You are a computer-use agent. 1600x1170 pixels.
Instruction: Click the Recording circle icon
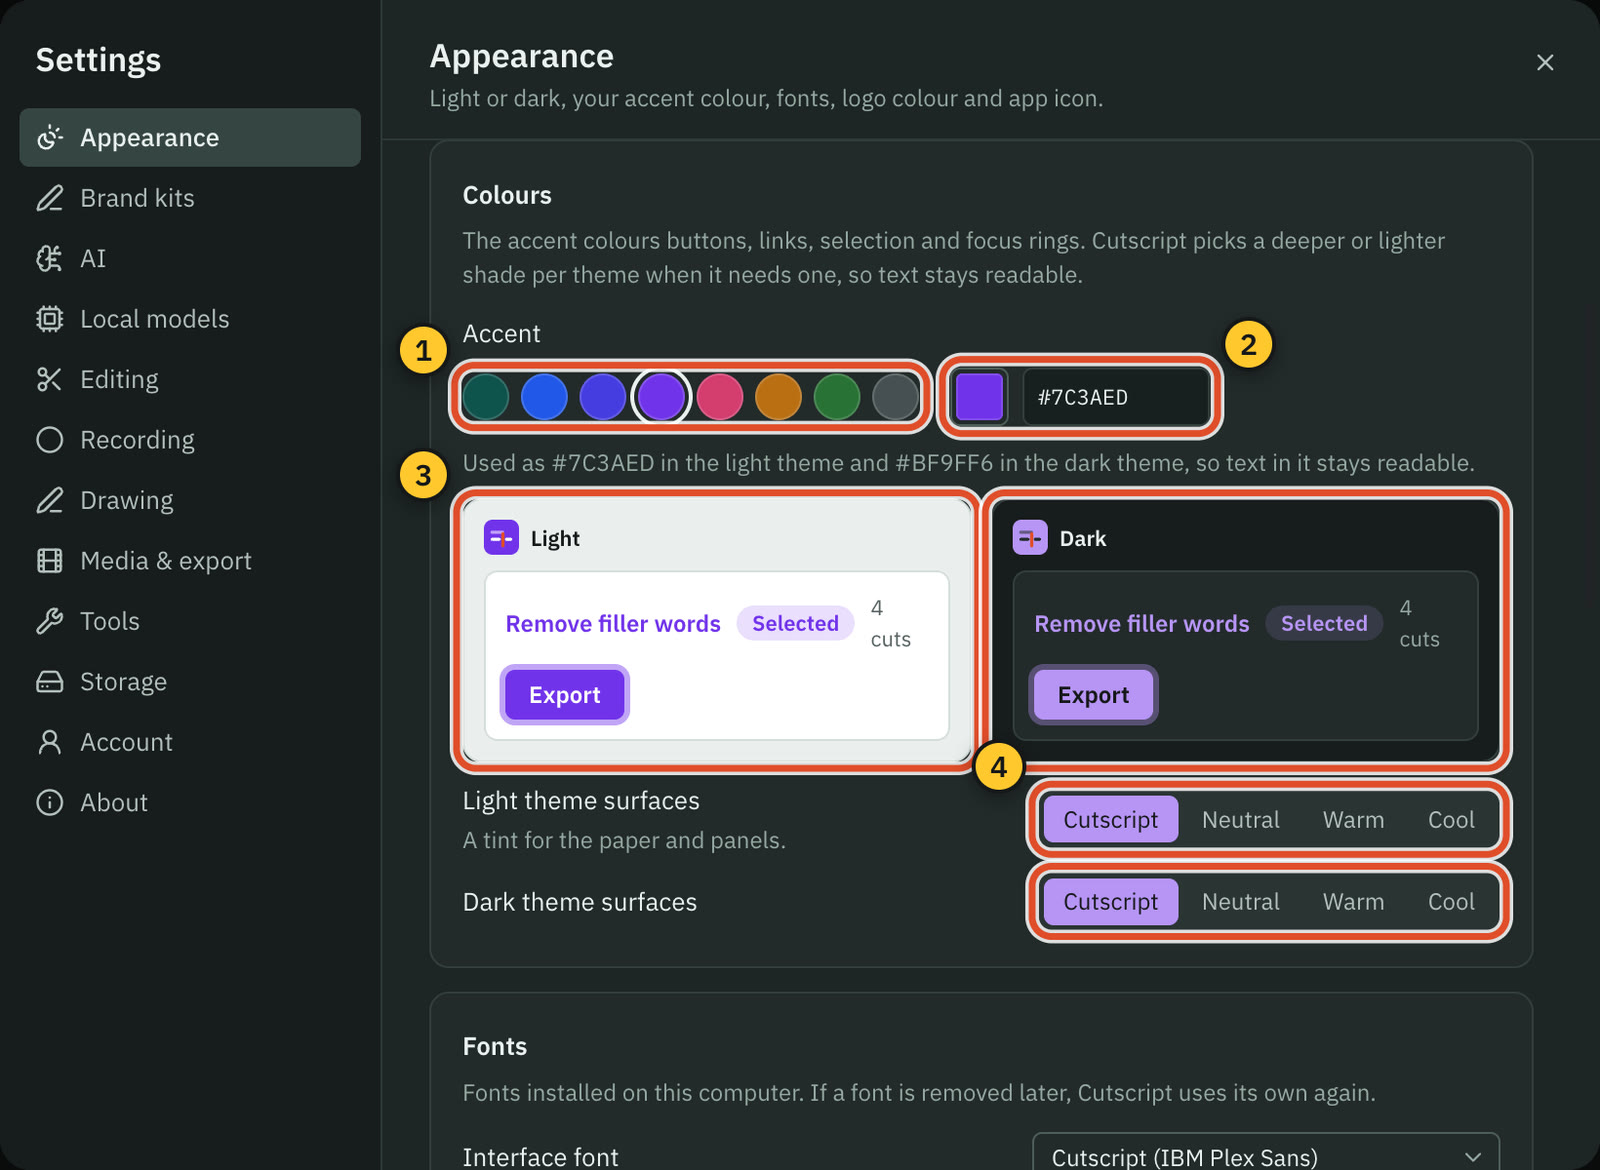tap(50, 440)
